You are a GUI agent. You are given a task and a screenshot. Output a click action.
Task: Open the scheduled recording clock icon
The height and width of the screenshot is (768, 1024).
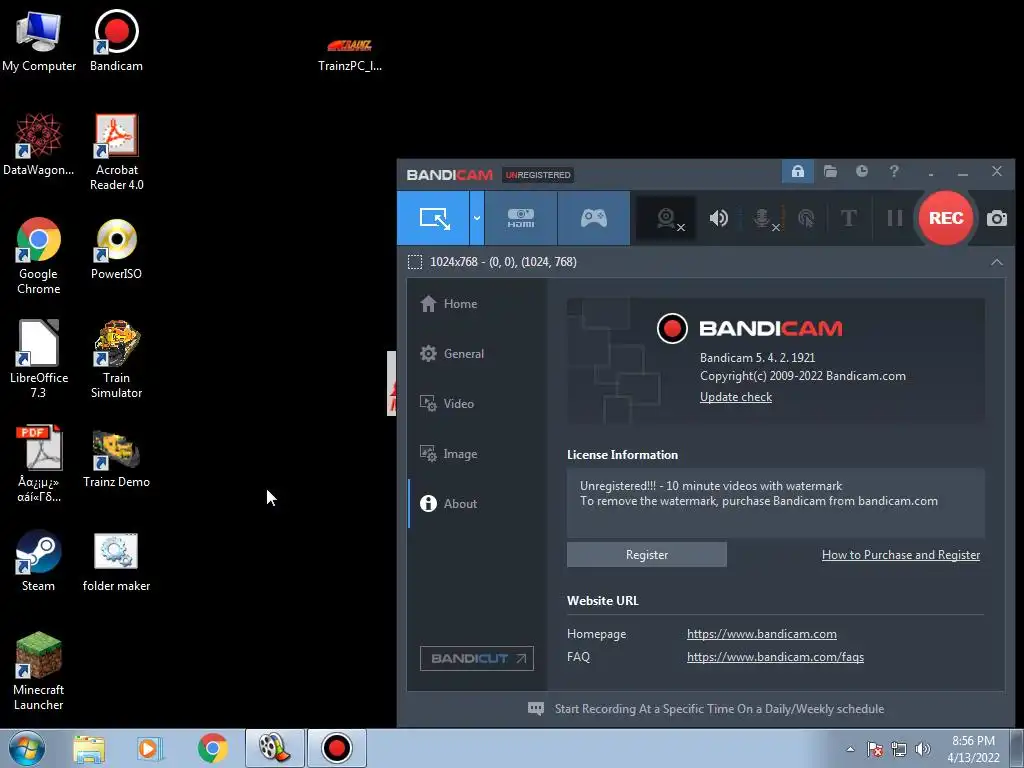click(862, 172)
